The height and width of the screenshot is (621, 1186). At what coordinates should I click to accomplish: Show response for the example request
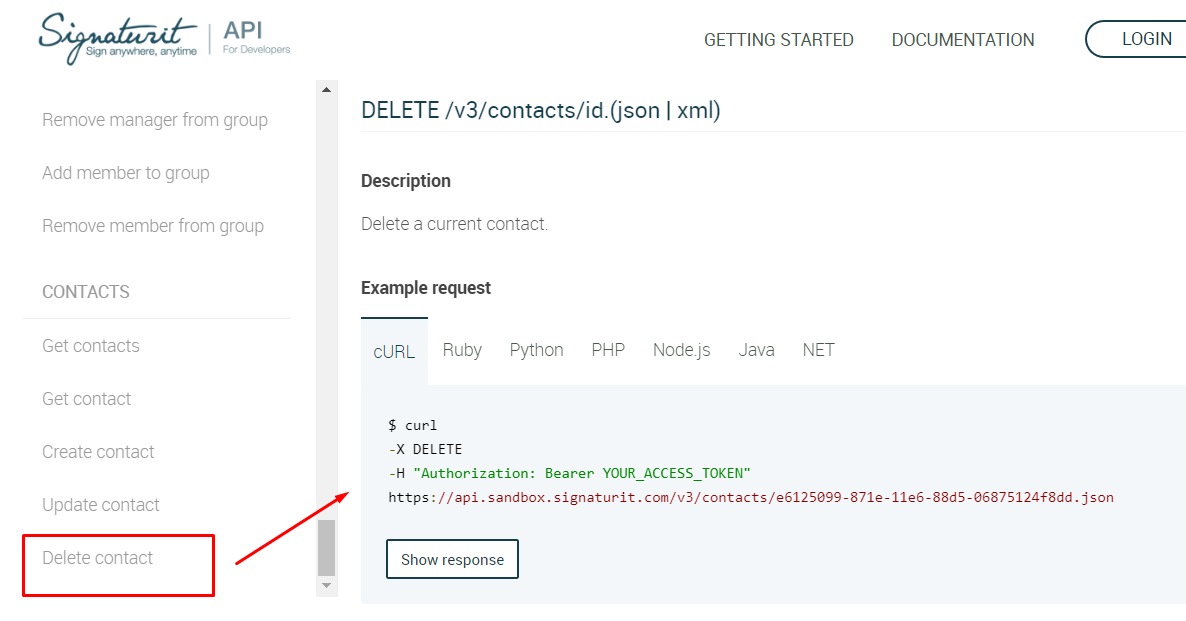452,560
